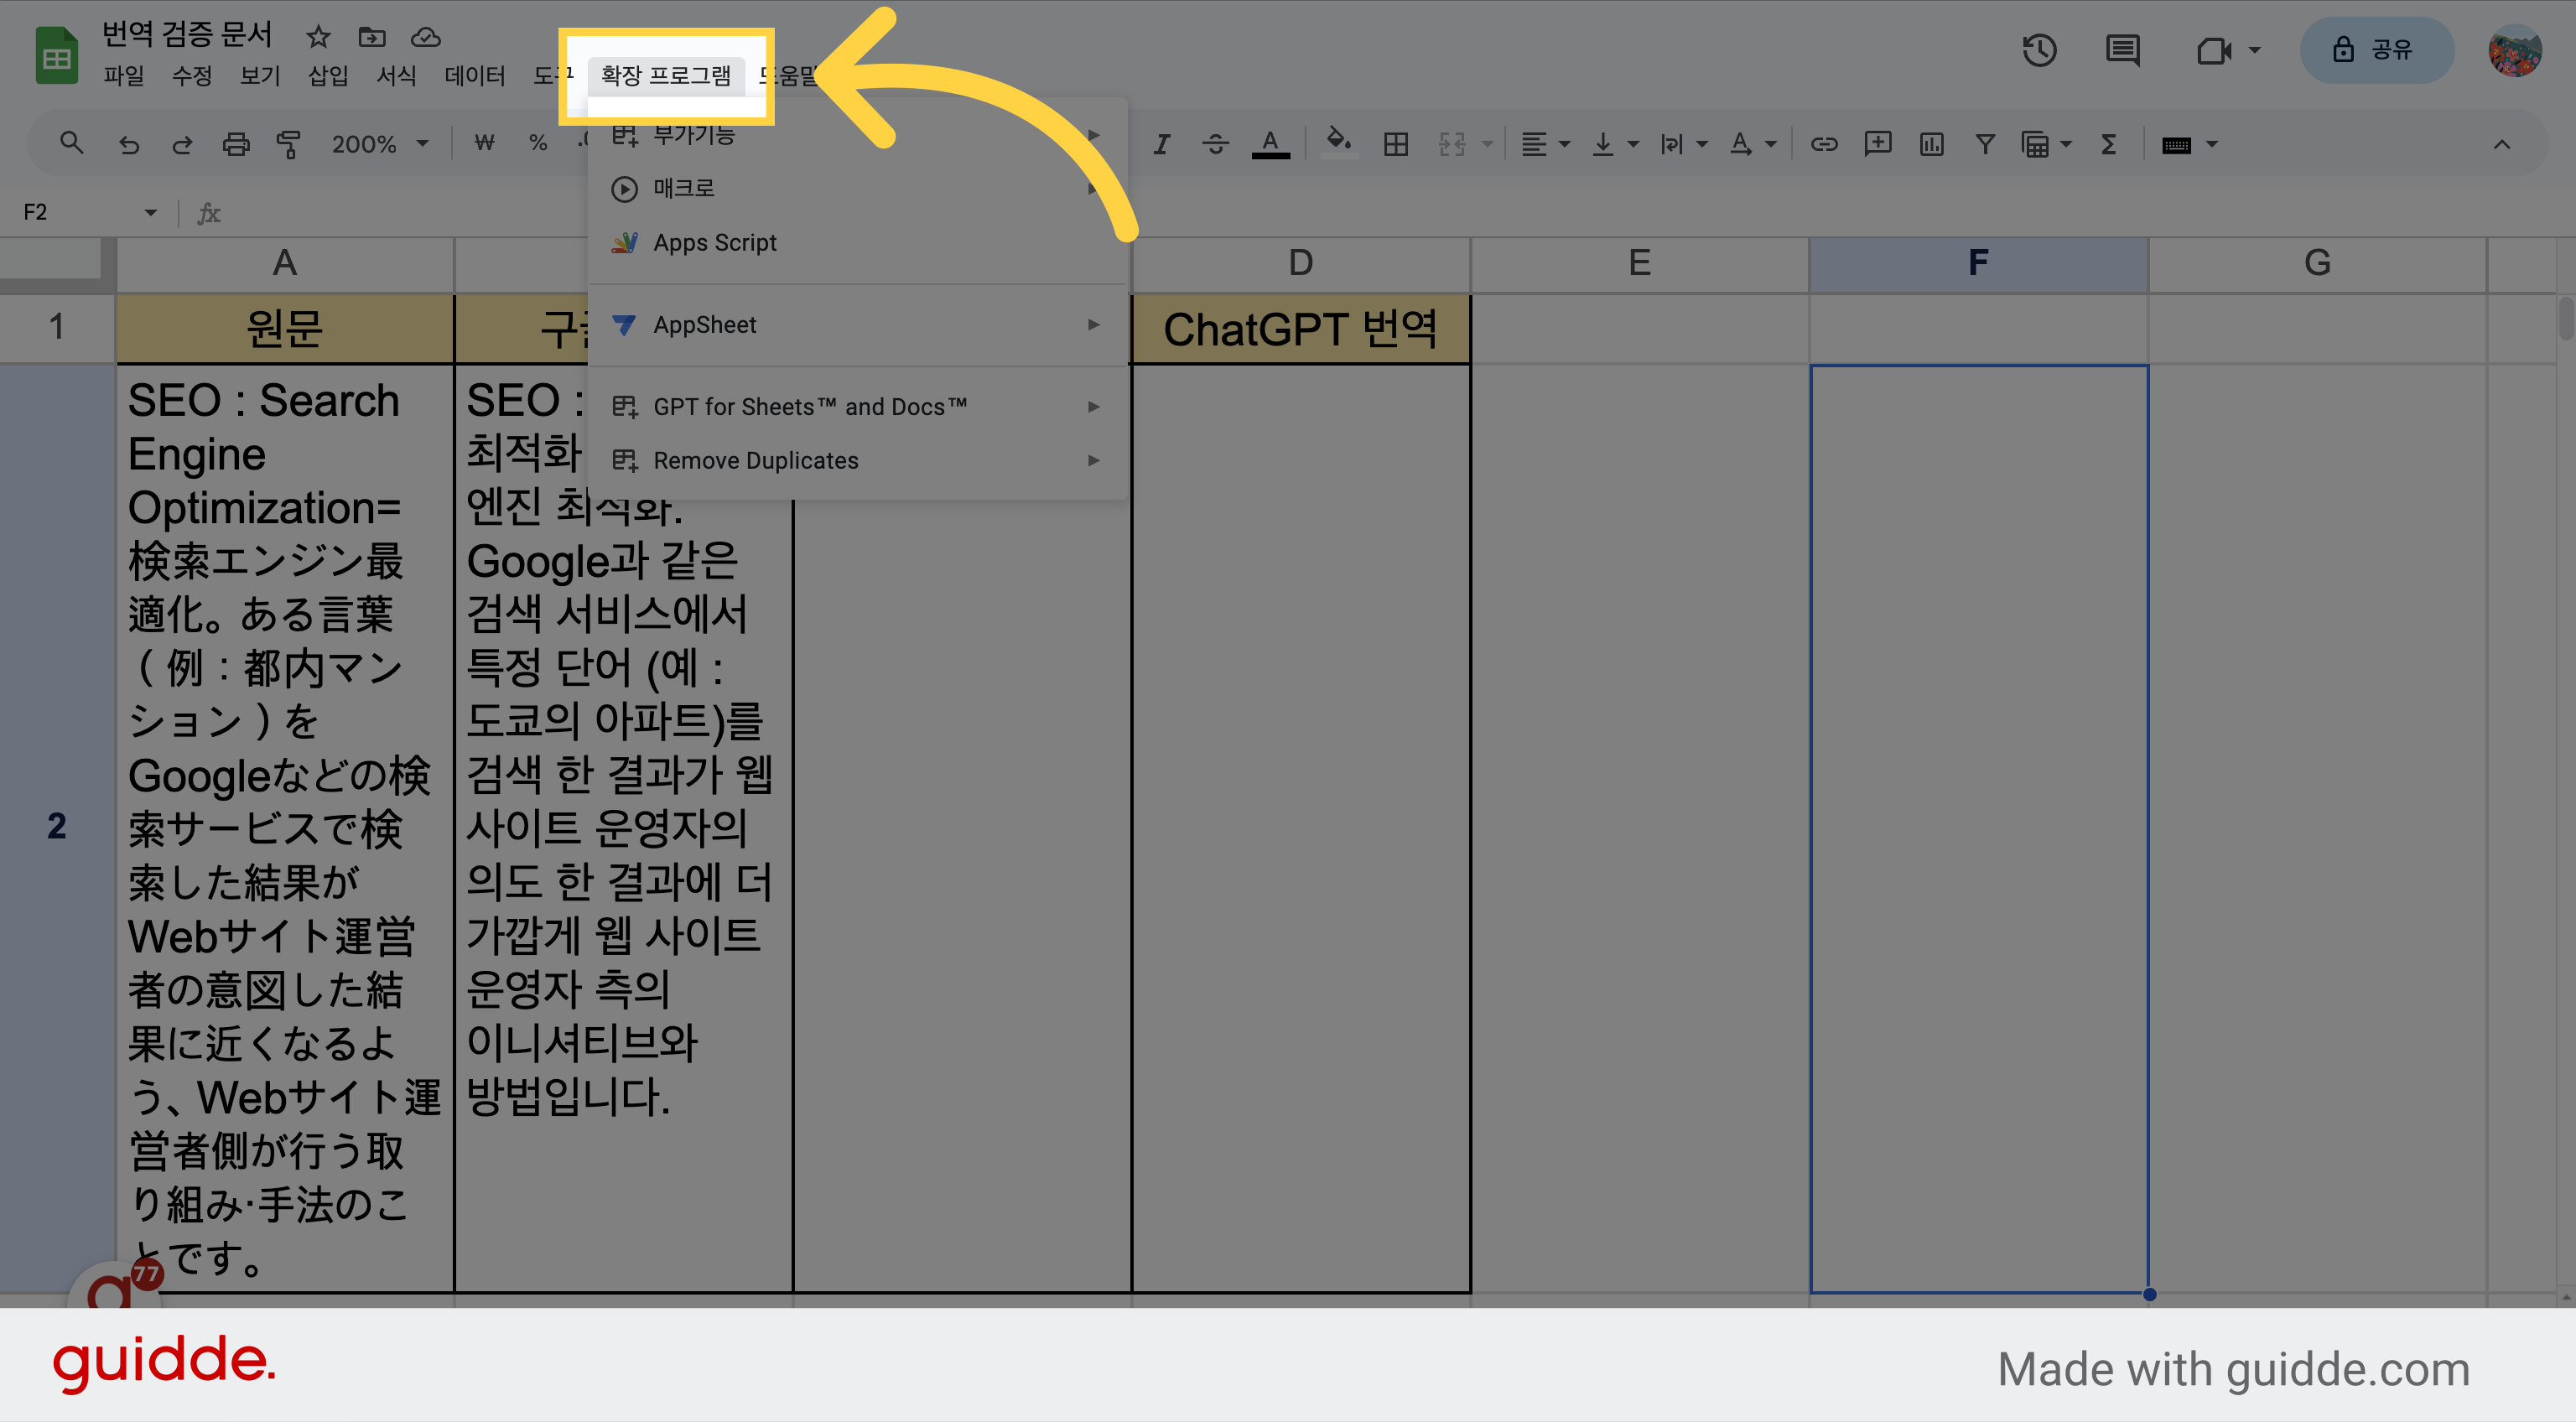
Task: Open the Google account avatar
Action: (x=2515, y=50)
